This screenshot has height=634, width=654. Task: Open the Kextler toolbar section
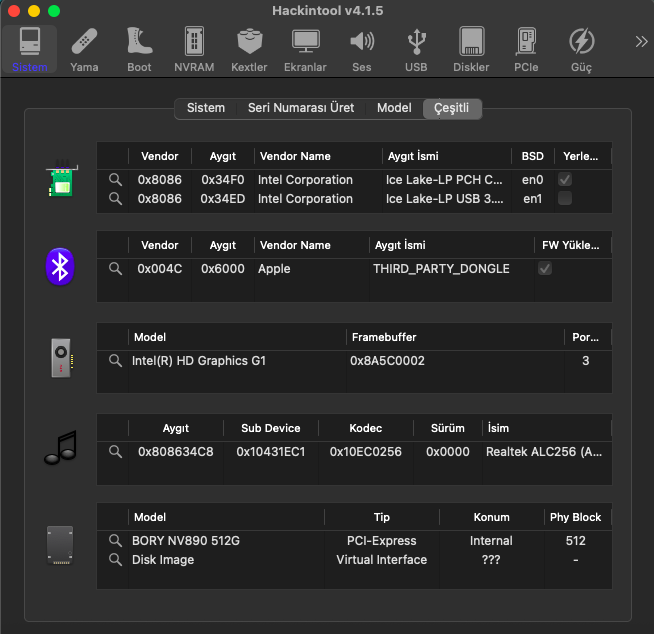(x=249, y=50)
